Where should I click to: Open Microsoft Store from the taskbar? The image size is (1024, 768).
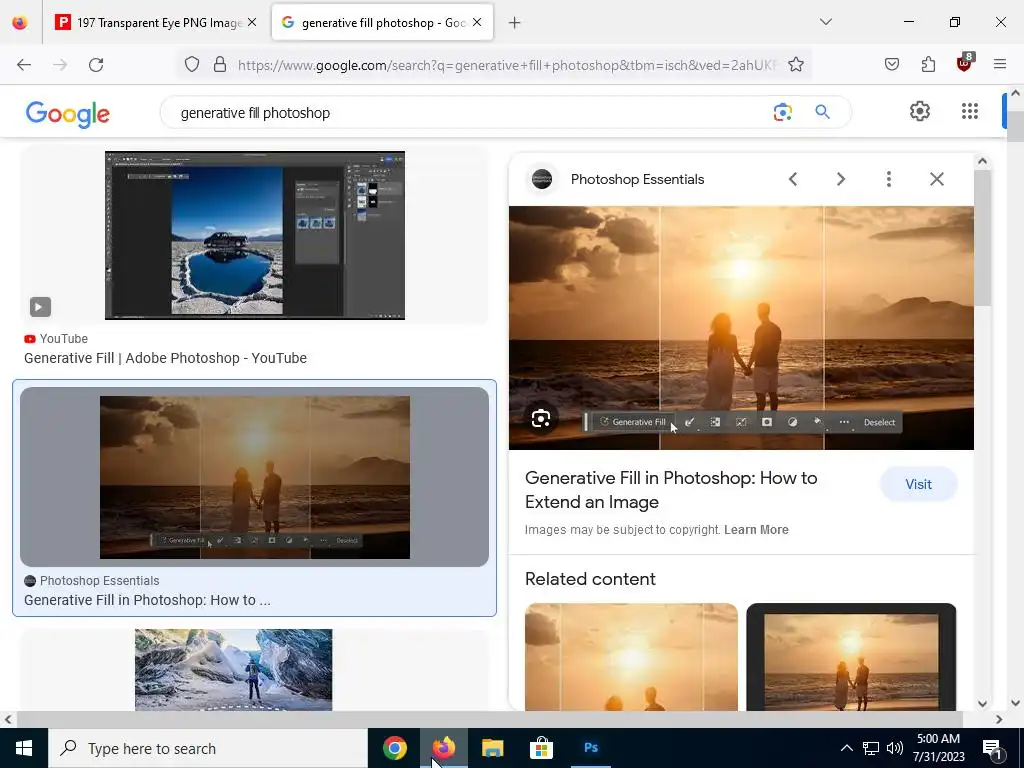pyautogui.click(x=541, y=748)
